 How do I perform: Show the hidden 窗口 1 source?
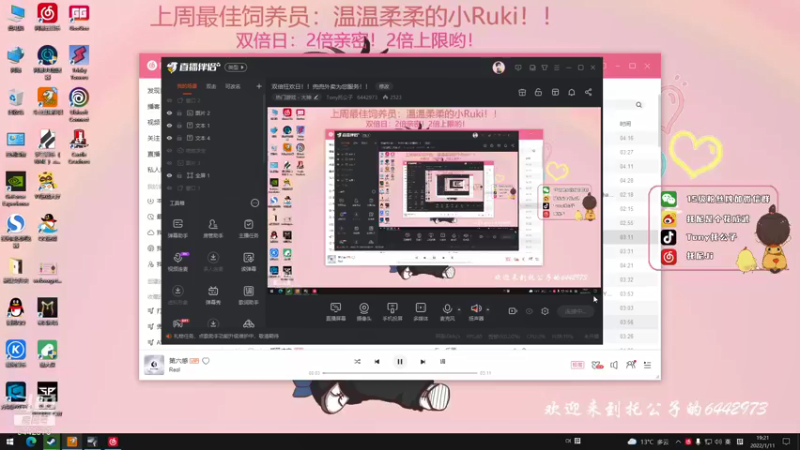click(x=169, y=188)
